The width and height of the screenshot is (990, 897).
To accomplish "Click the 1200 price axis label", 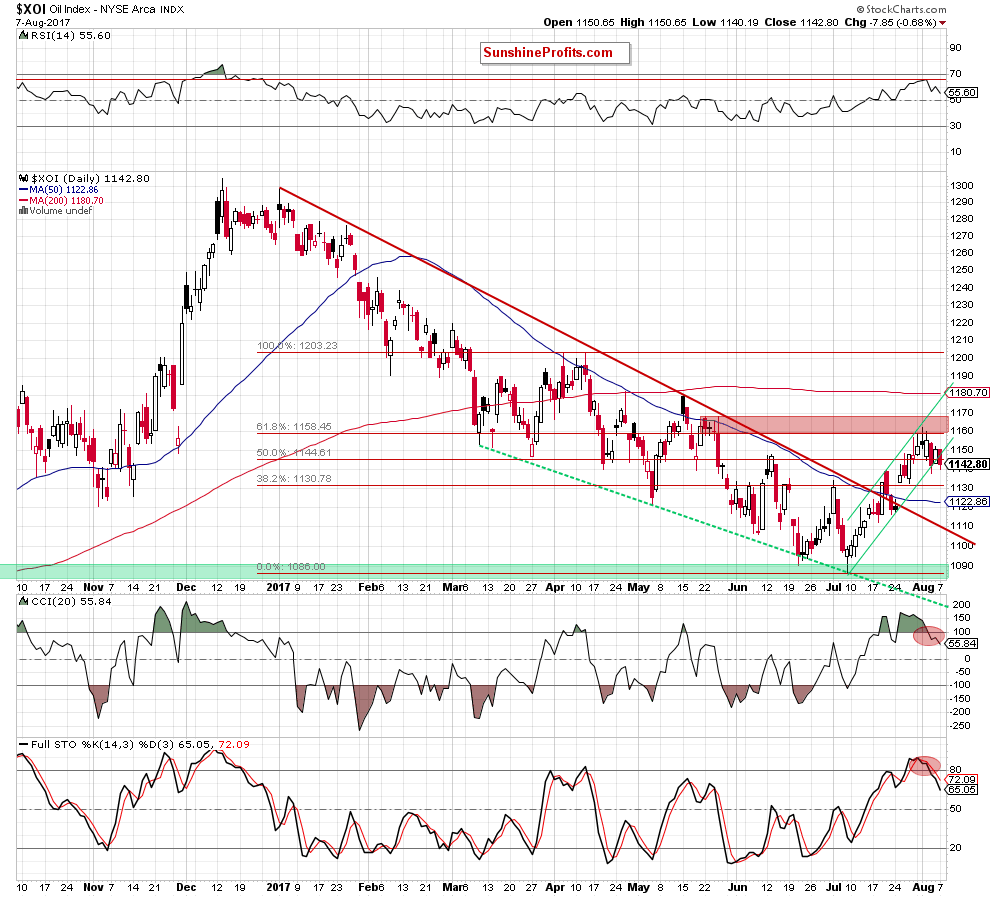I will point(961,358).
